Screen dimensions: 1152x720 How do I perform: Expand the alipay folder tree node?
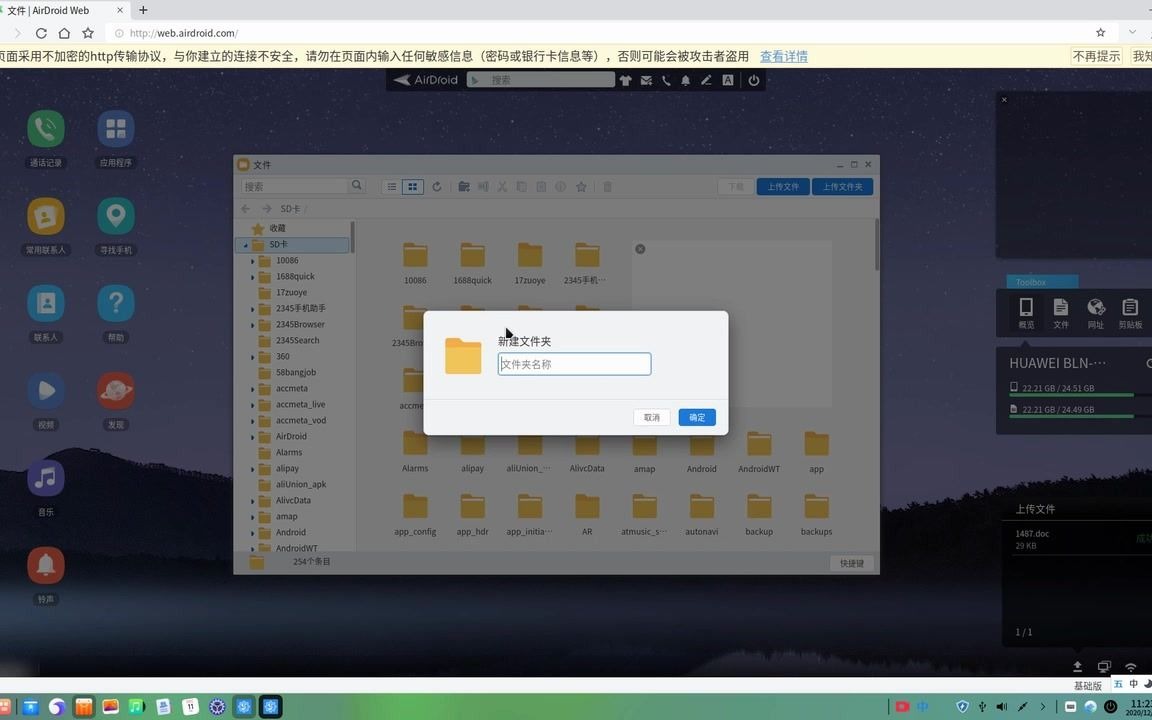(x=252, y=469)
